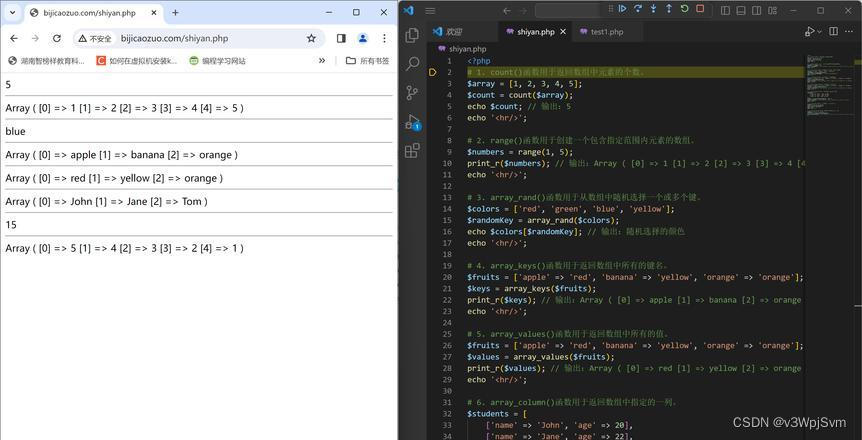Go forward in VS Code navigation history
862x440 pixels.
coord(523,10)
